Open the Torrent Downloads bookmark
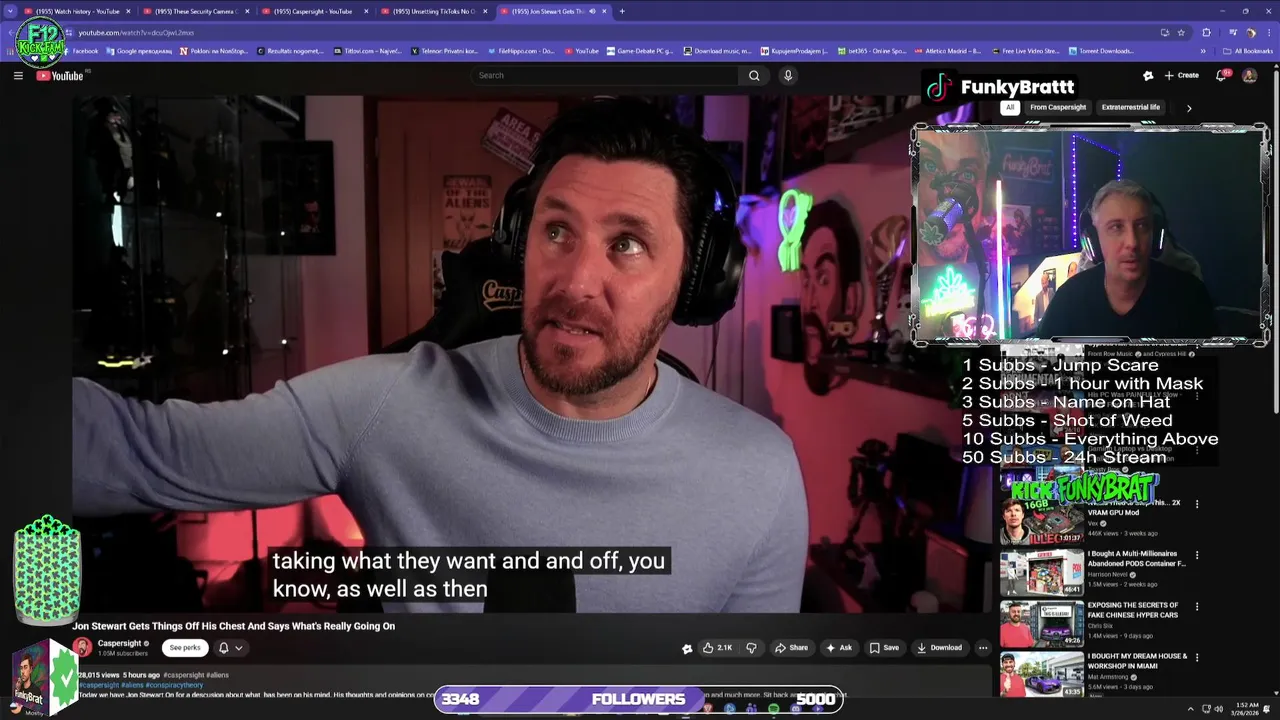This screenshot has height=720, width=1280. coord(1101,51)
